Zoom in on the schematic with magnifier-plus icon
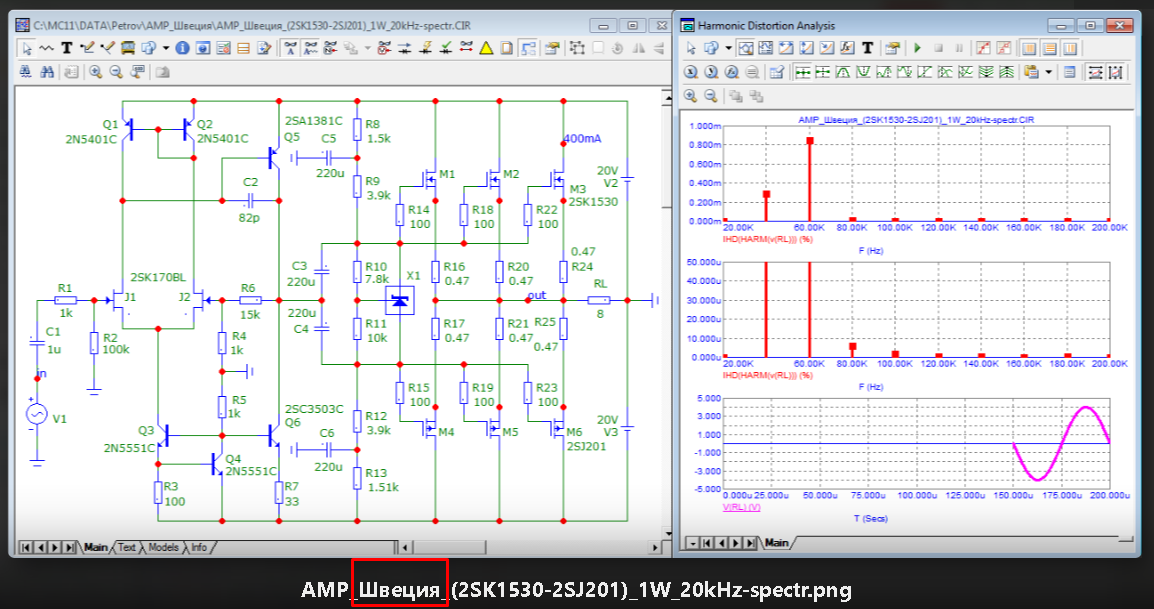 [96, 71]
